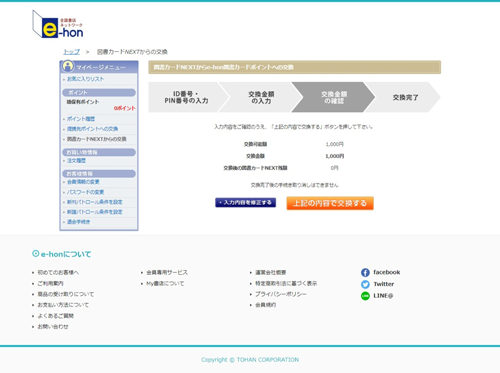Viewport: 500px width, 373px height.
Task: Open 新譜パトロール条件を設定 in sidebar
Action: click(95, 212)
